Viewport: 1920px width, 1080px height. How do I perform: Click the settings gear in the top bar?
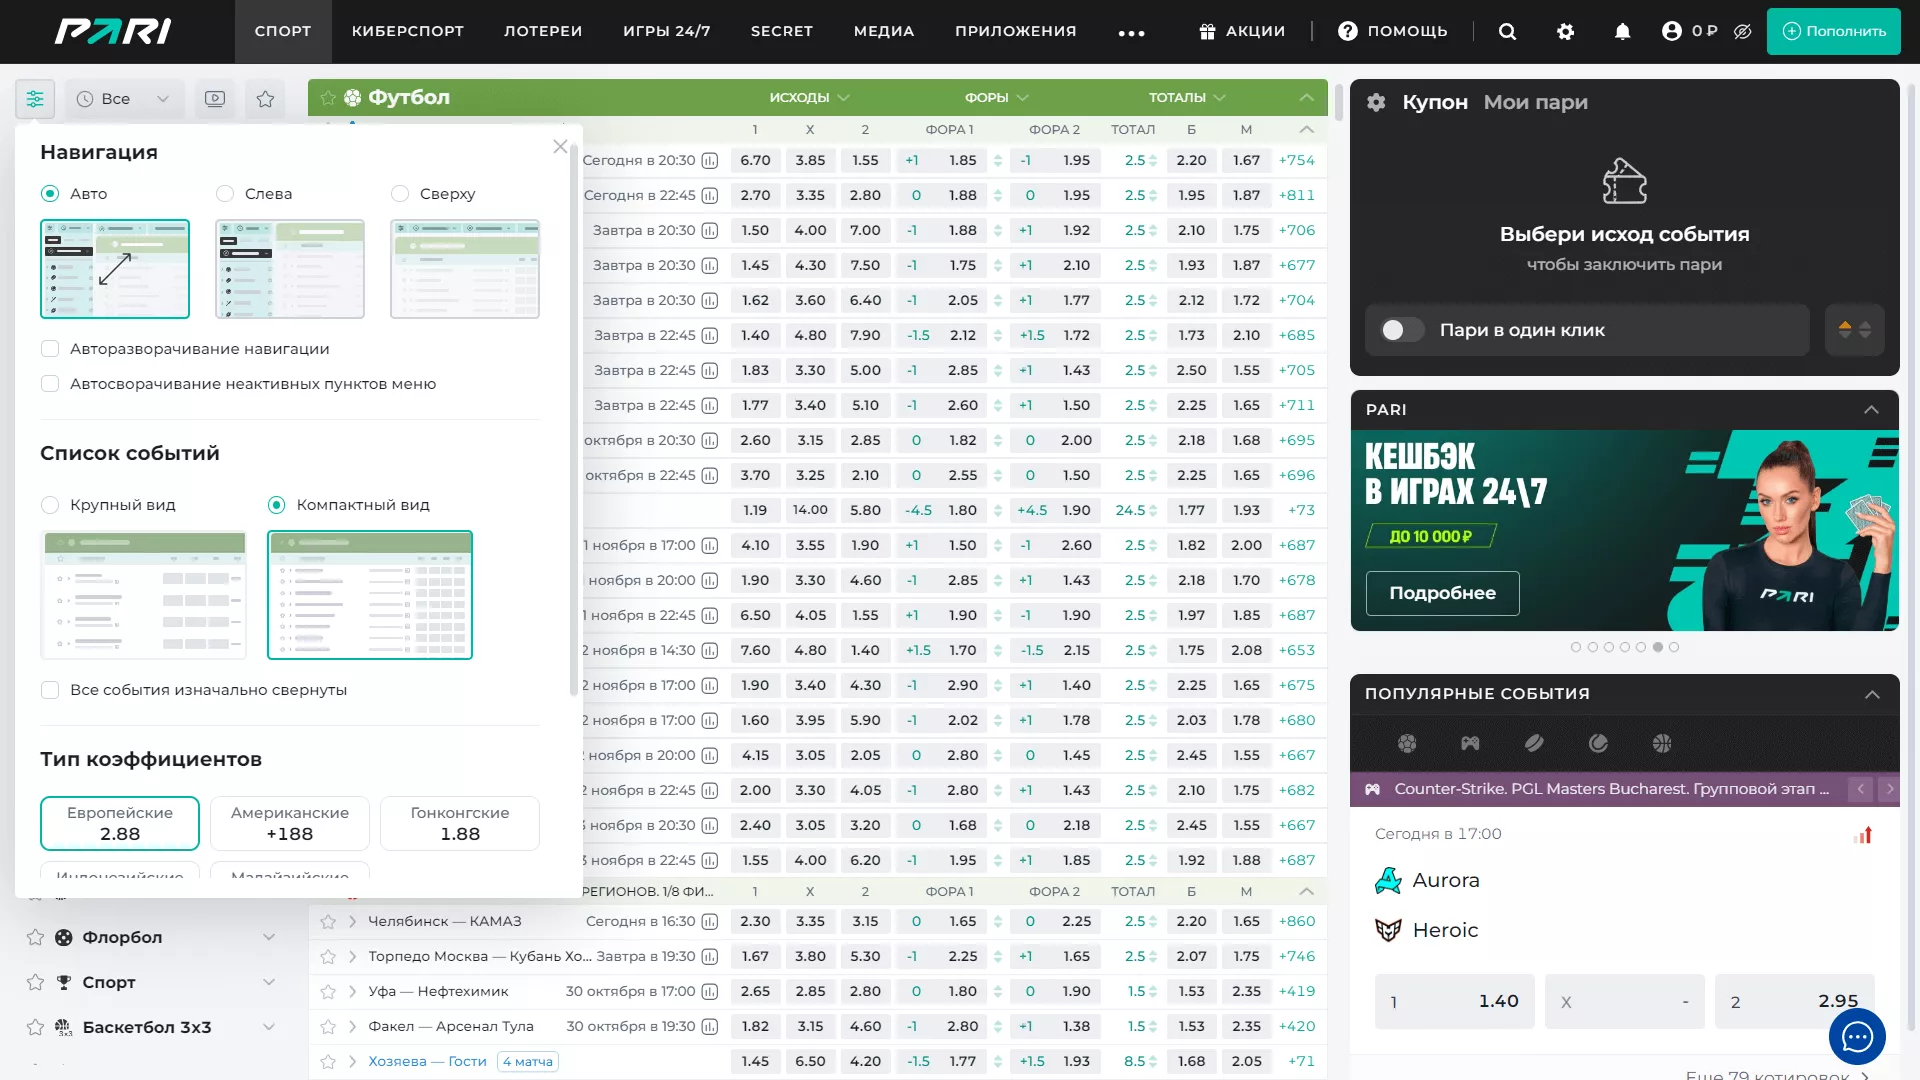[1565, 31]
